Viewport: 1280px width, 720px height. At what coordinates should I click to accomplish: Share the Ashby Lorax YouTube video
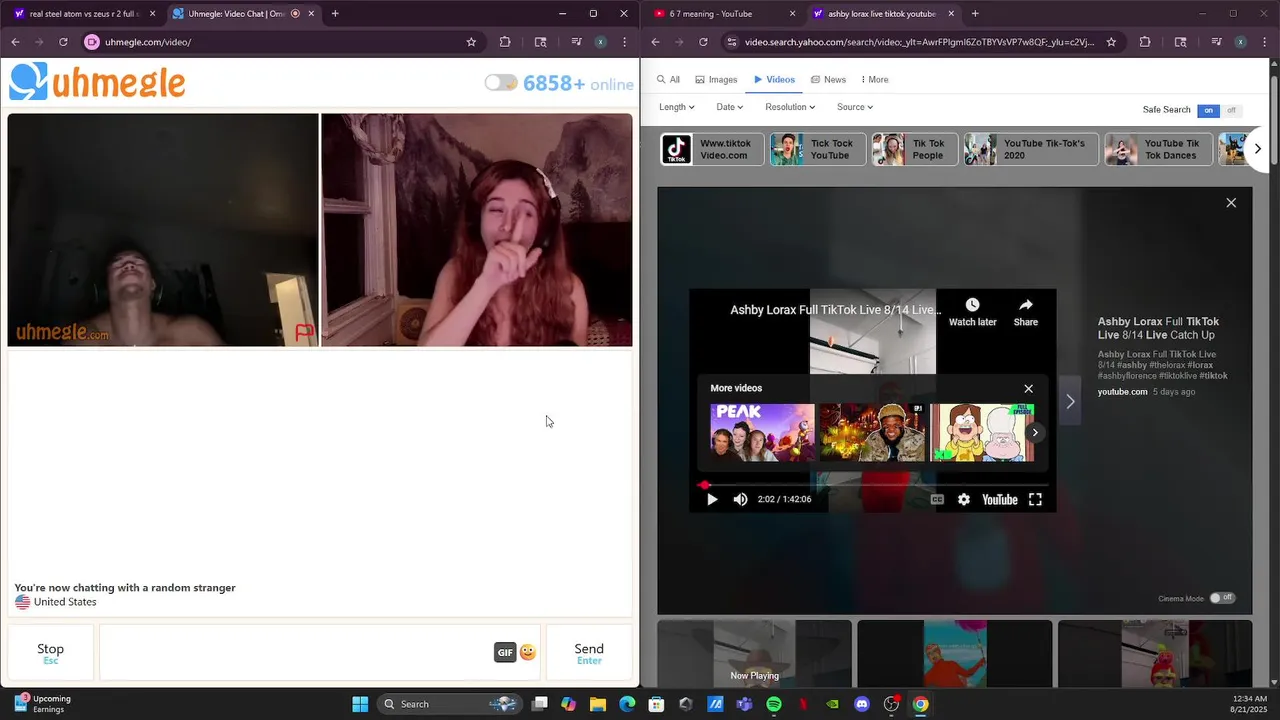(1026, 311)
